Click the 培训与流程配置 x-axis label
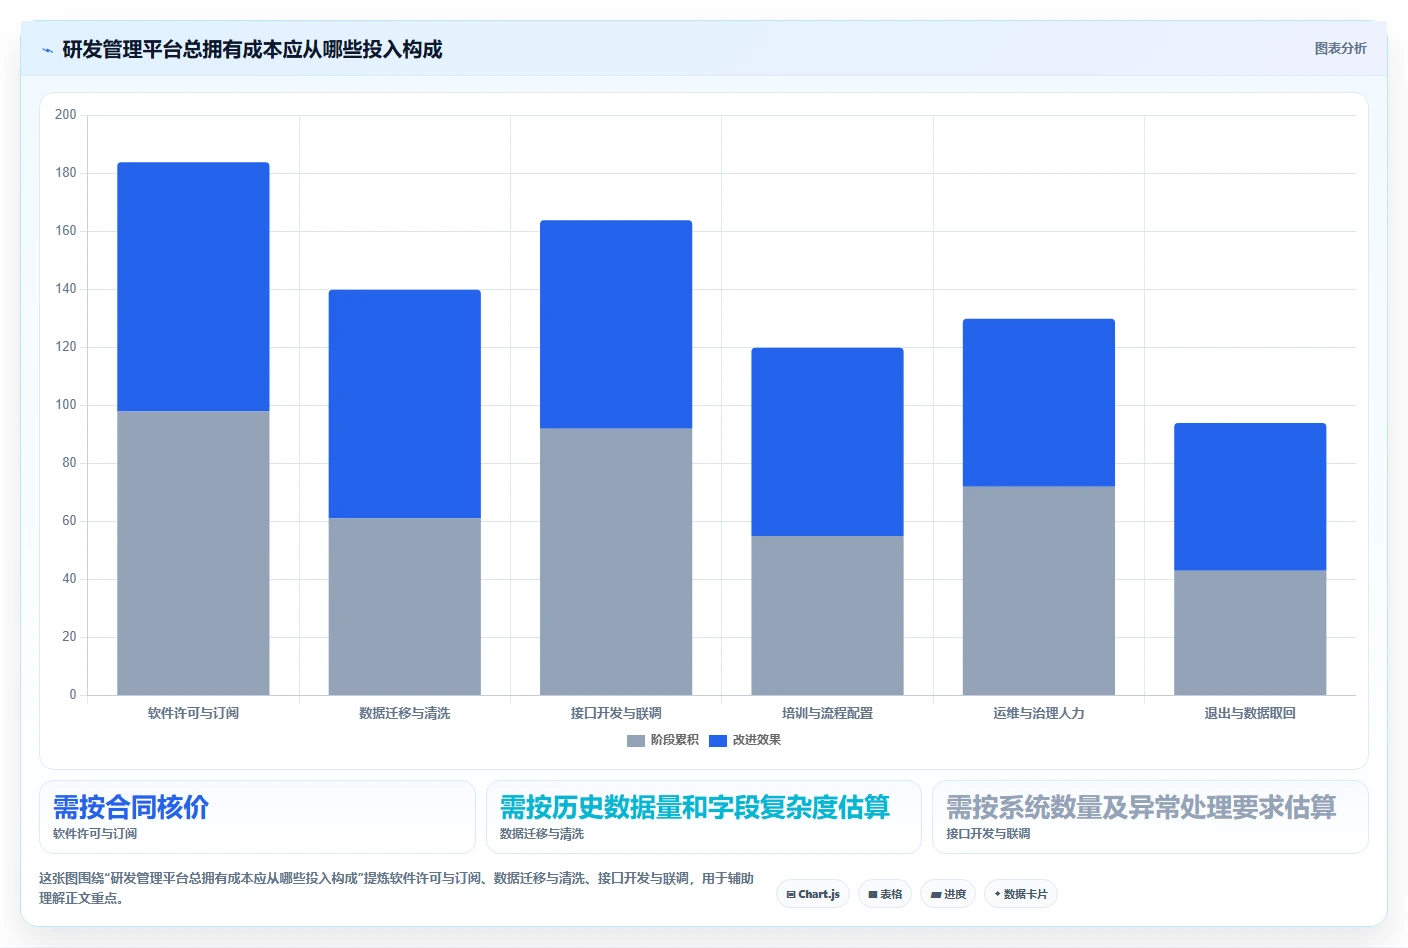 pyautogui.click(x=827, y=713)
